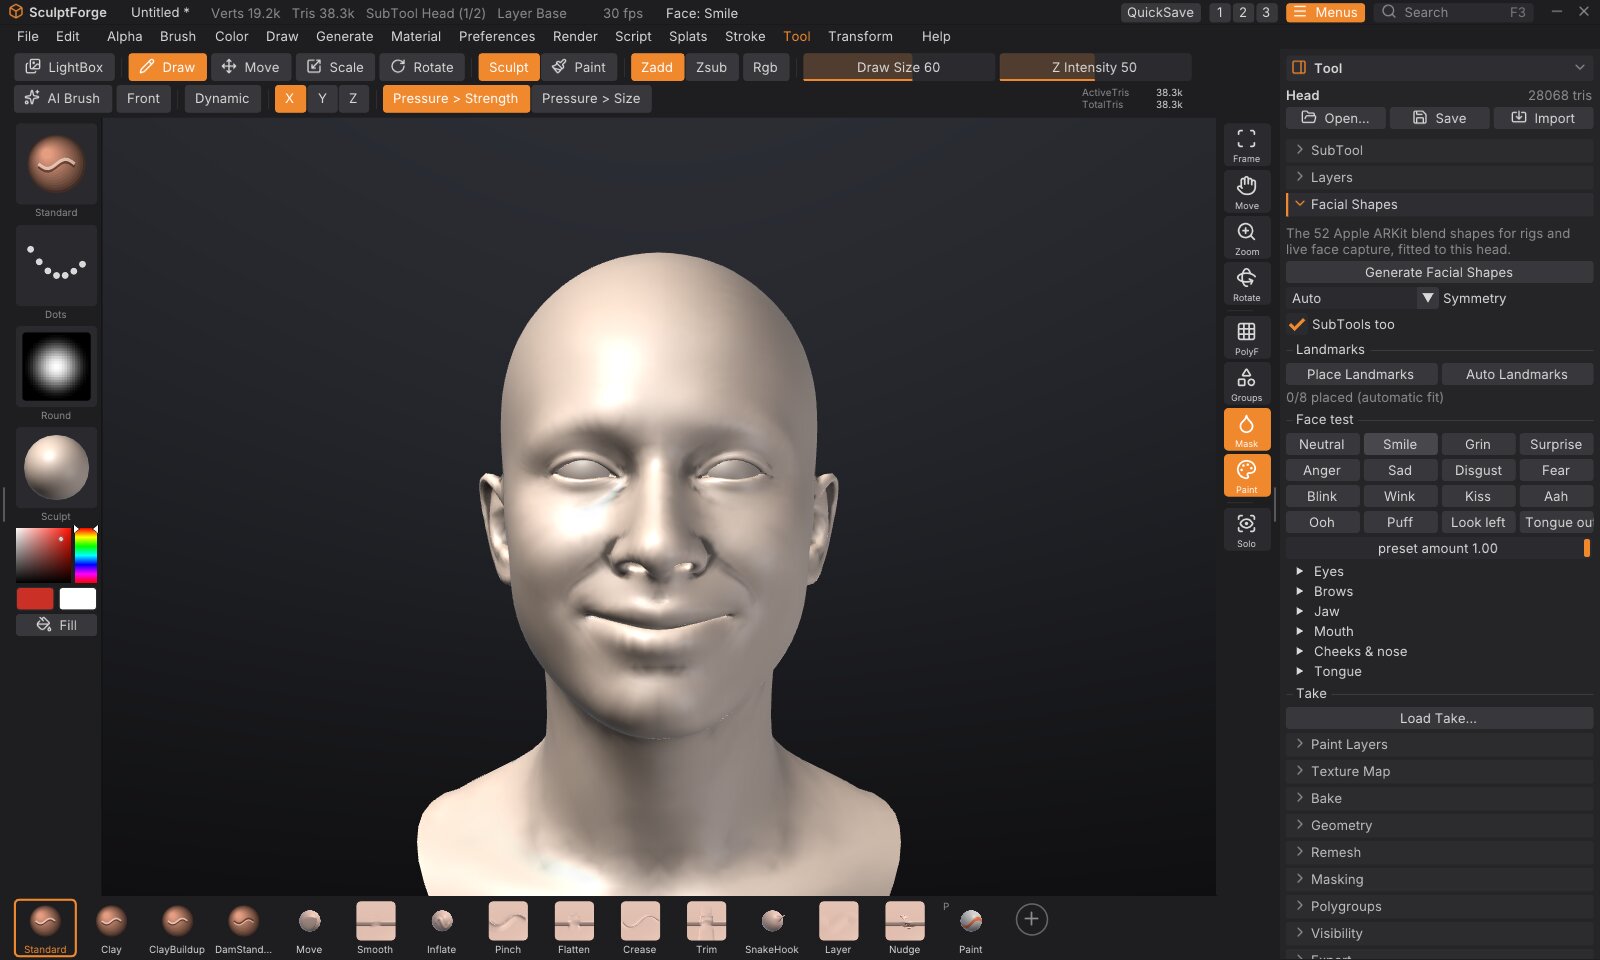Click the red color swatch
The image size is (1600, 960).
pos(35,599)
